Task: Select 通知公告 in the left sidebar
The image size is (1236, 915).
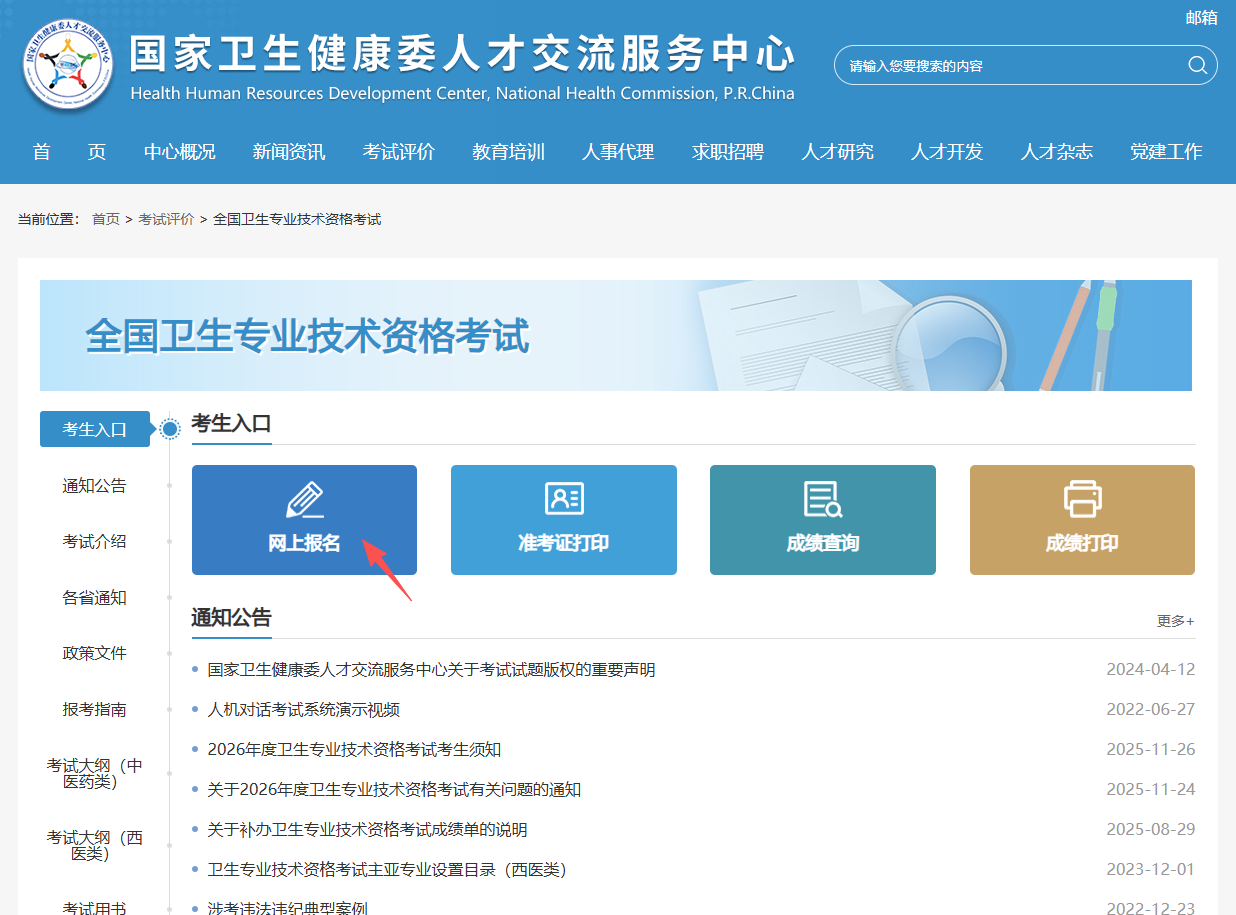Action: click(x=95, y=486)
